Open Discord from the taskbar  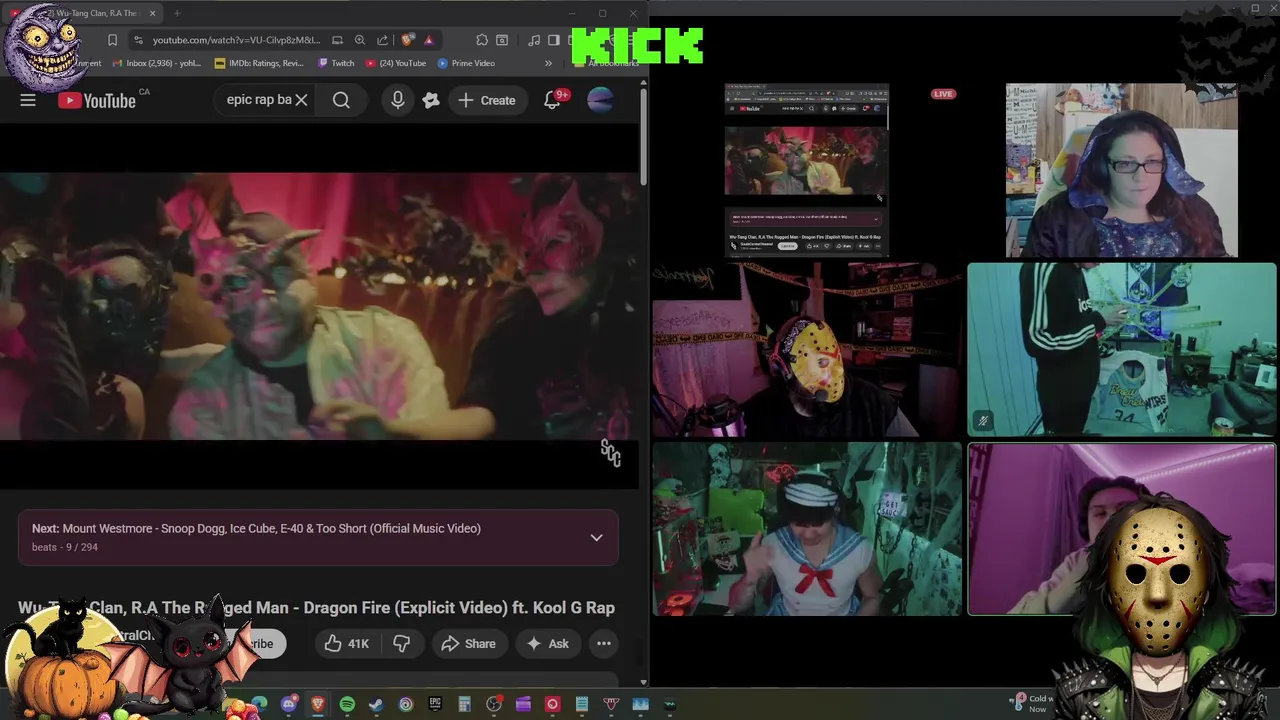click(x=289, y=704)
